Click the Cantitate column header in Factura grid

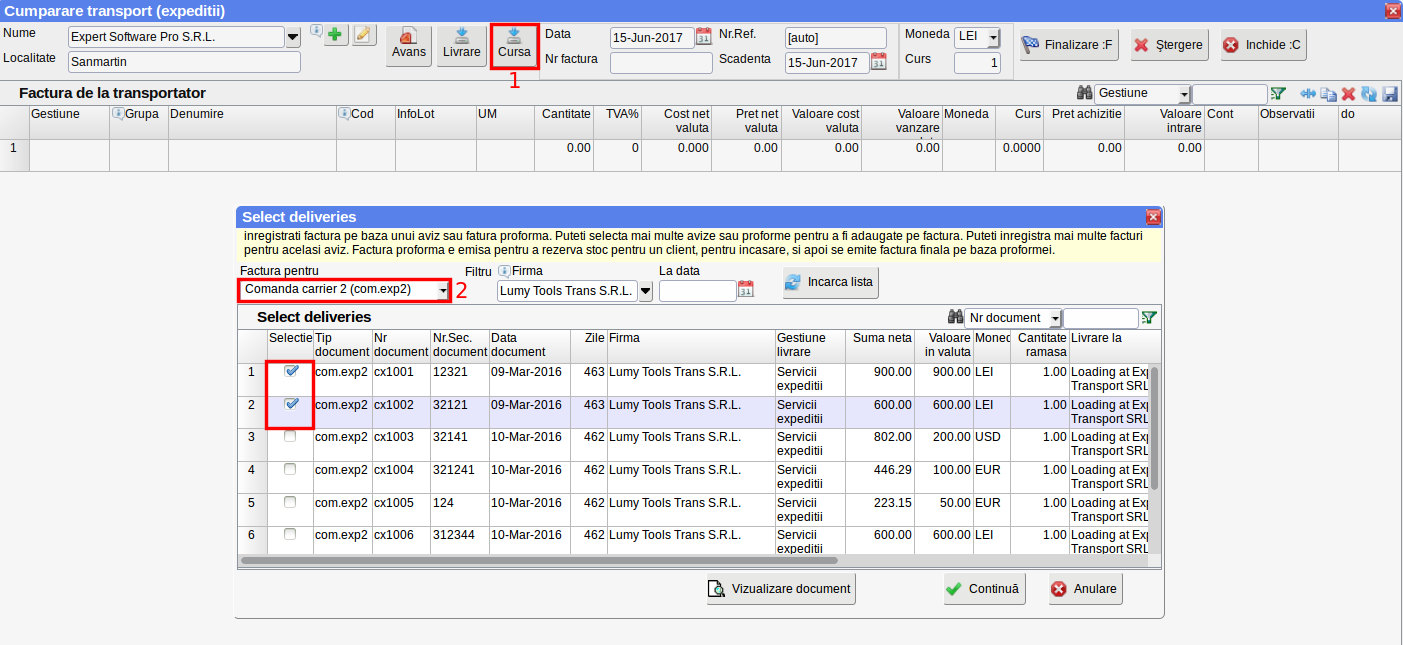point(565,122)
